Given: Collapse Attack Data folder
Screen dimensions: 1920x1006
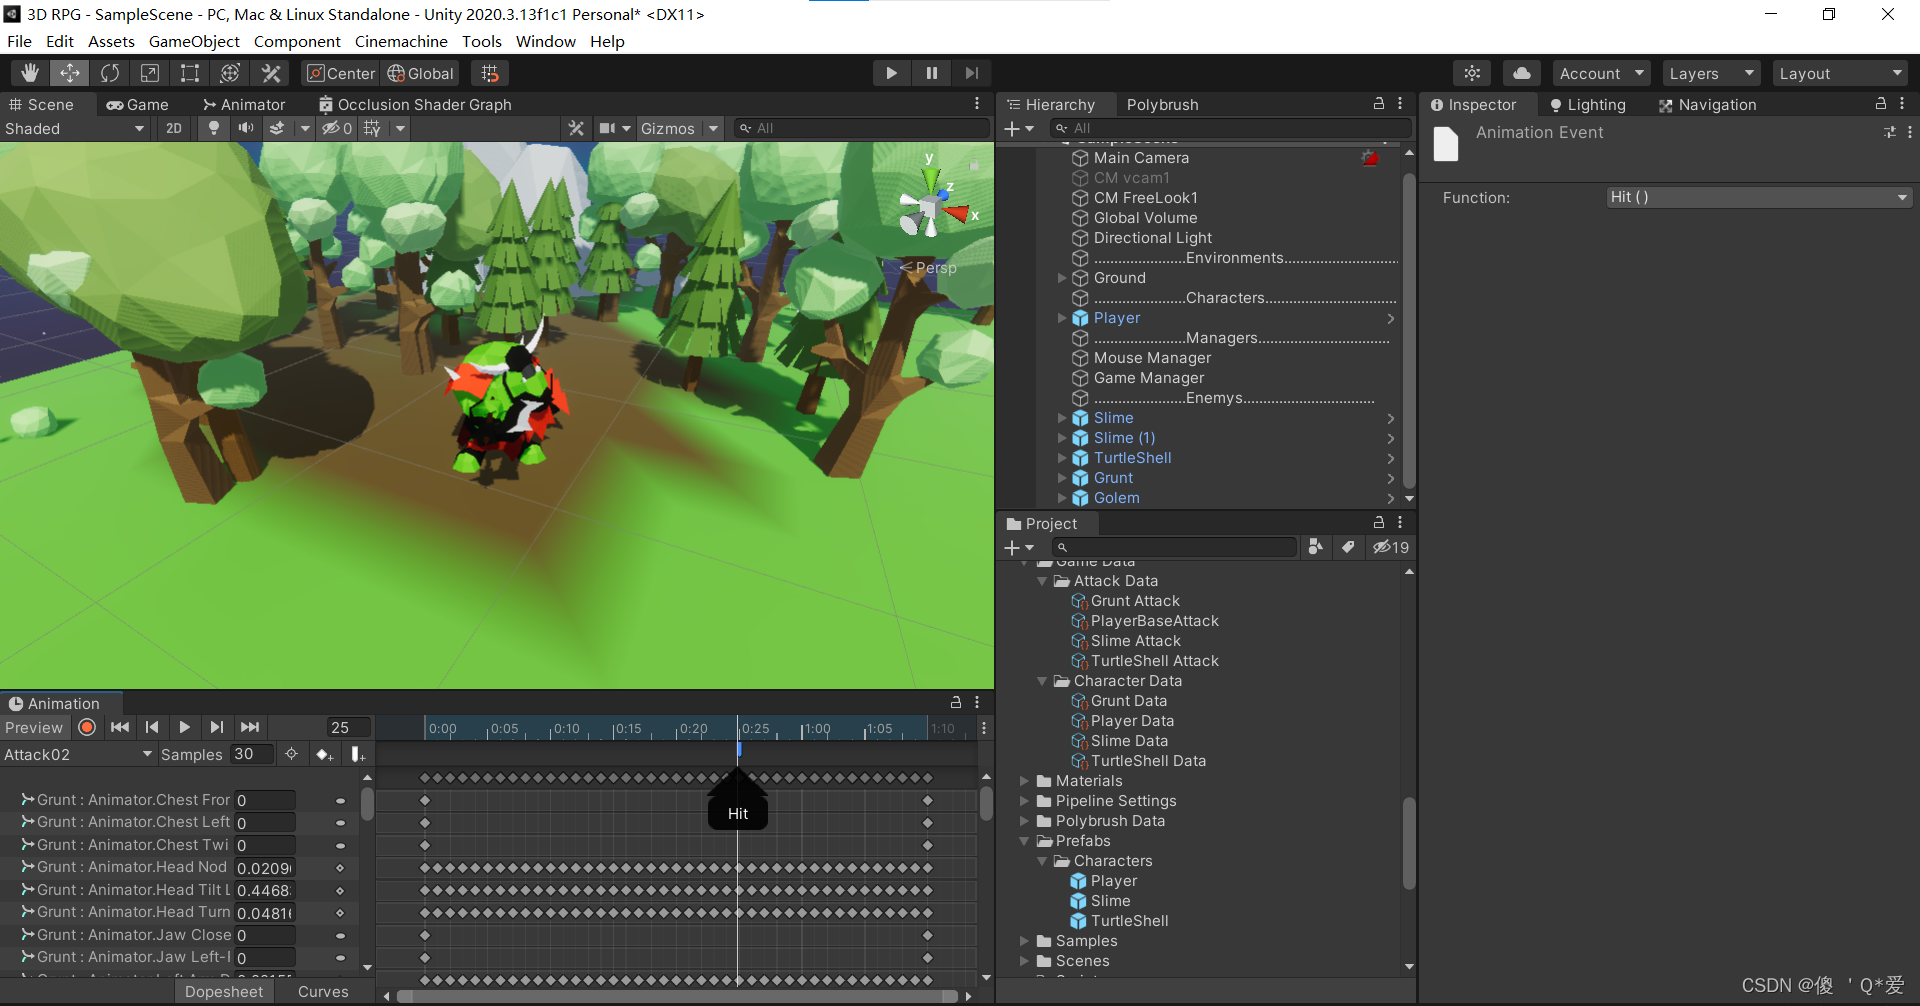Looking at the screenshot, I should (1042, 581).
